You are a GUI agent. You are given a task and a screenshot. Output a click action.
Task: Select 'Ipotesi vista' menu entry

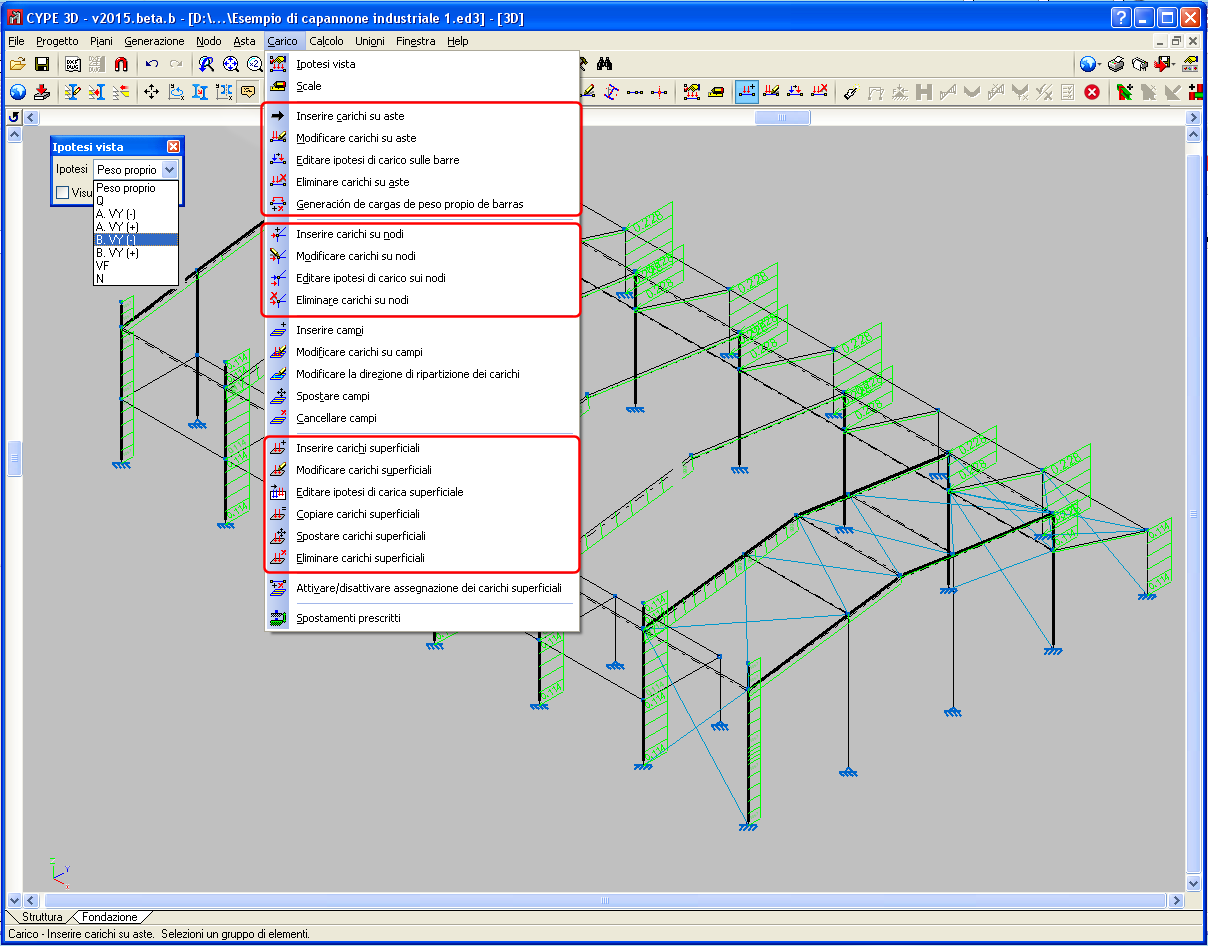tap(423, 64)
